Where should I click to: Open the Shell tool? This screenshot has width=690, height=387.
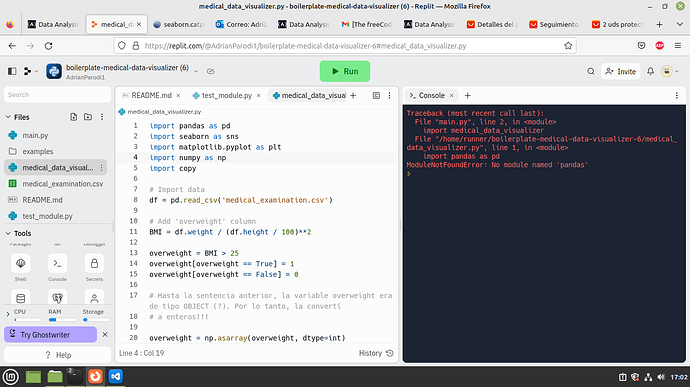[21, 263]
